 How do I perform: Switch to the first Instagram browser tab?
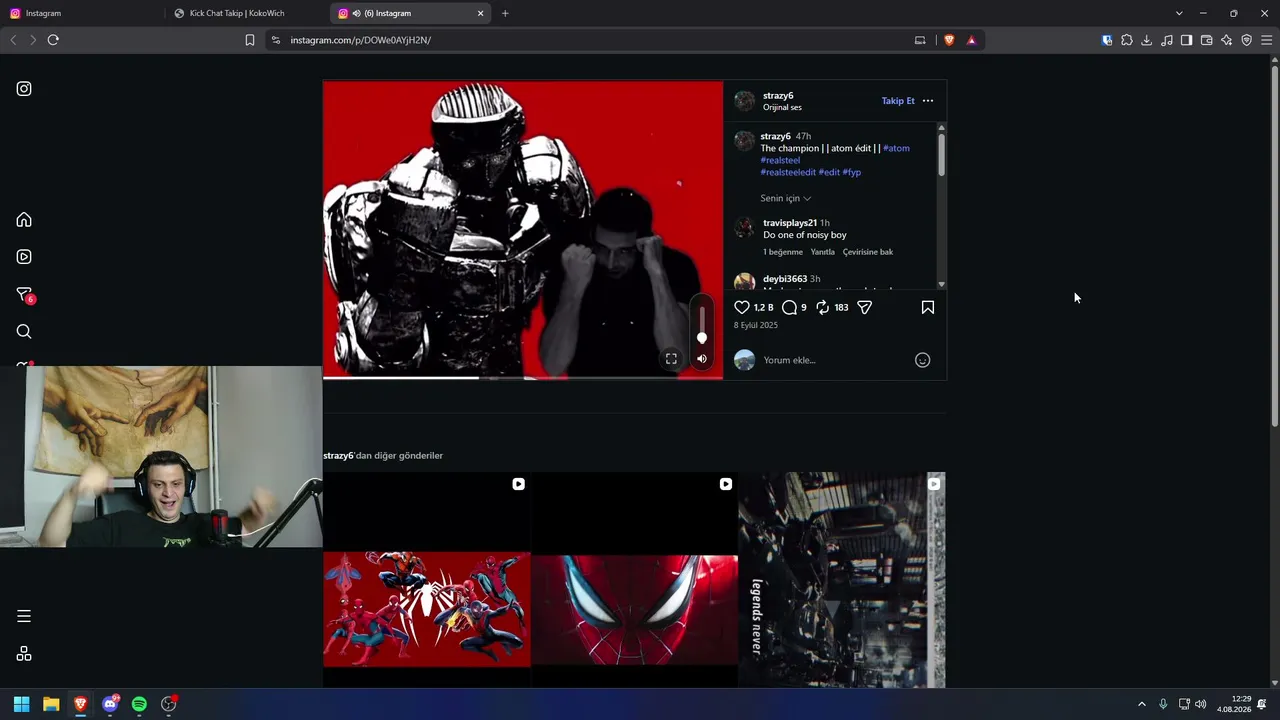[82, 13]
